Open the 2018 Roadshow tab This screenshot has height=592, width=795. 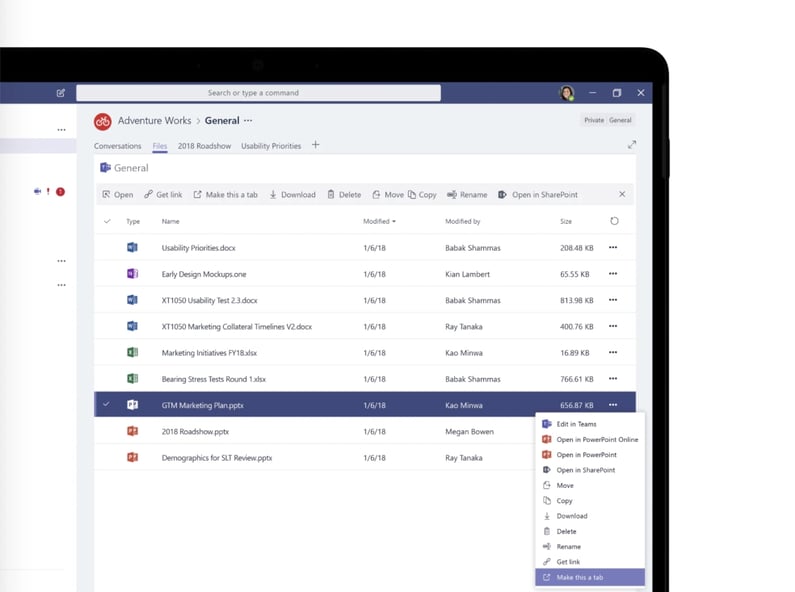(204, 146)
